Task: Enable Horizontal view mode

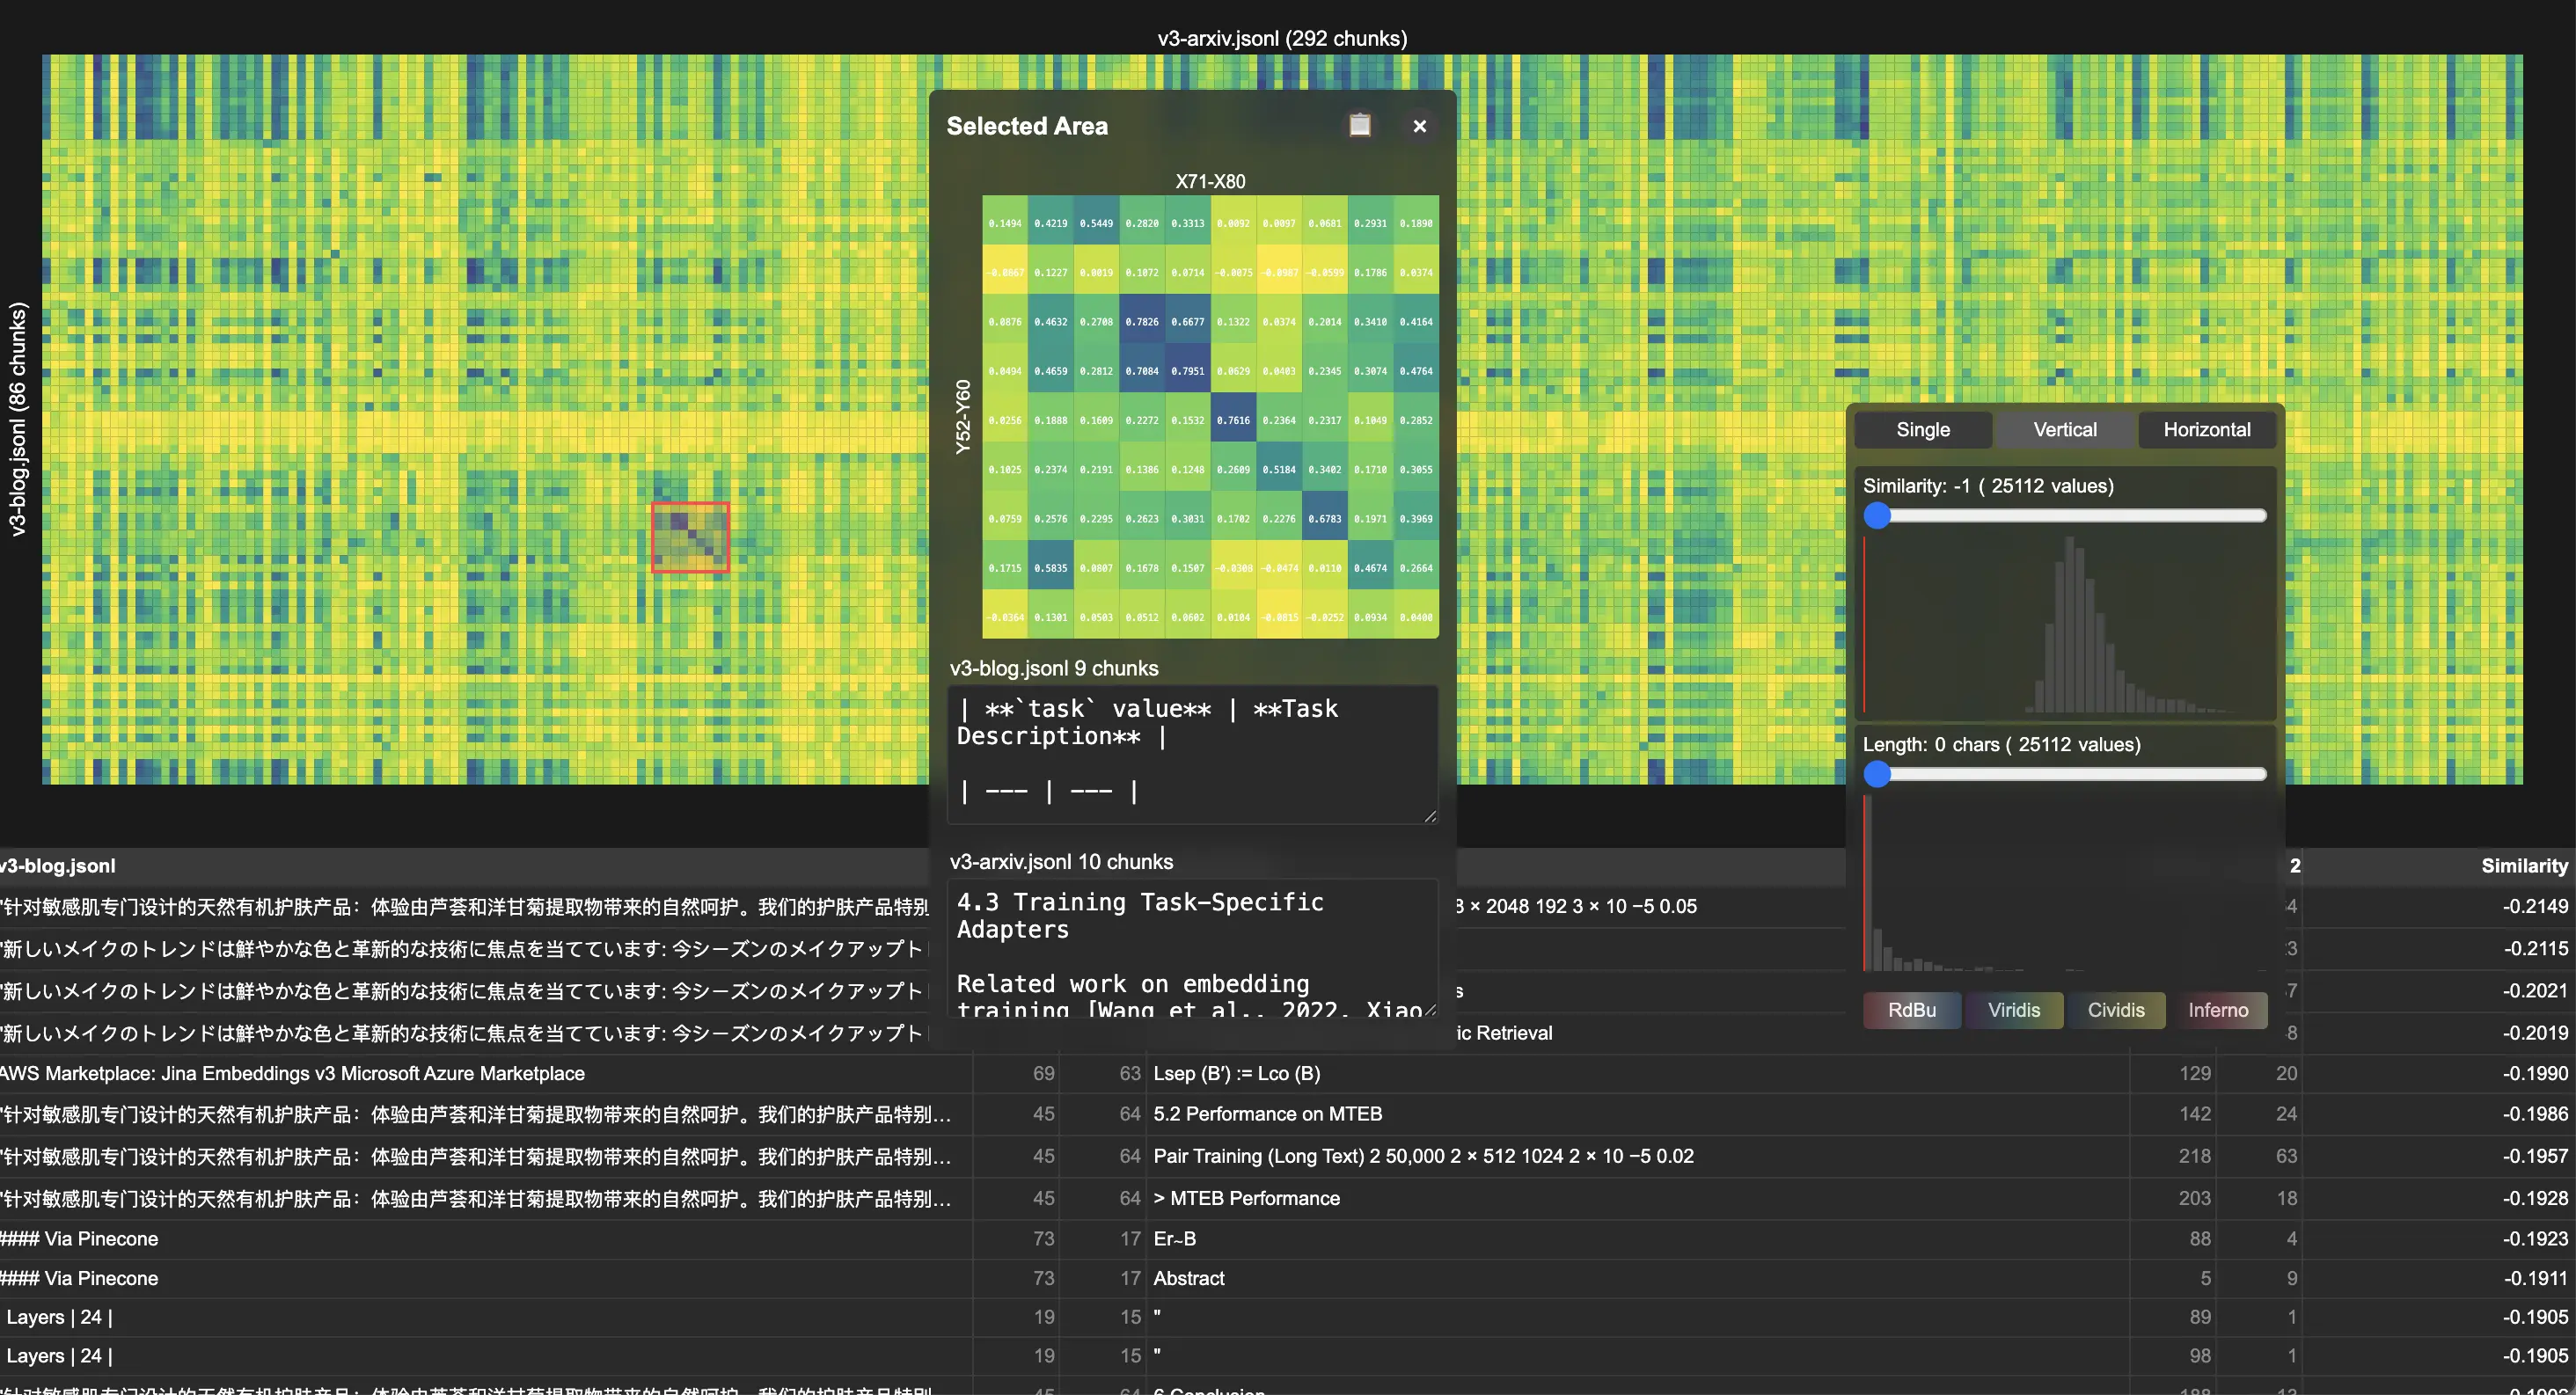Action: [2206, 429]
